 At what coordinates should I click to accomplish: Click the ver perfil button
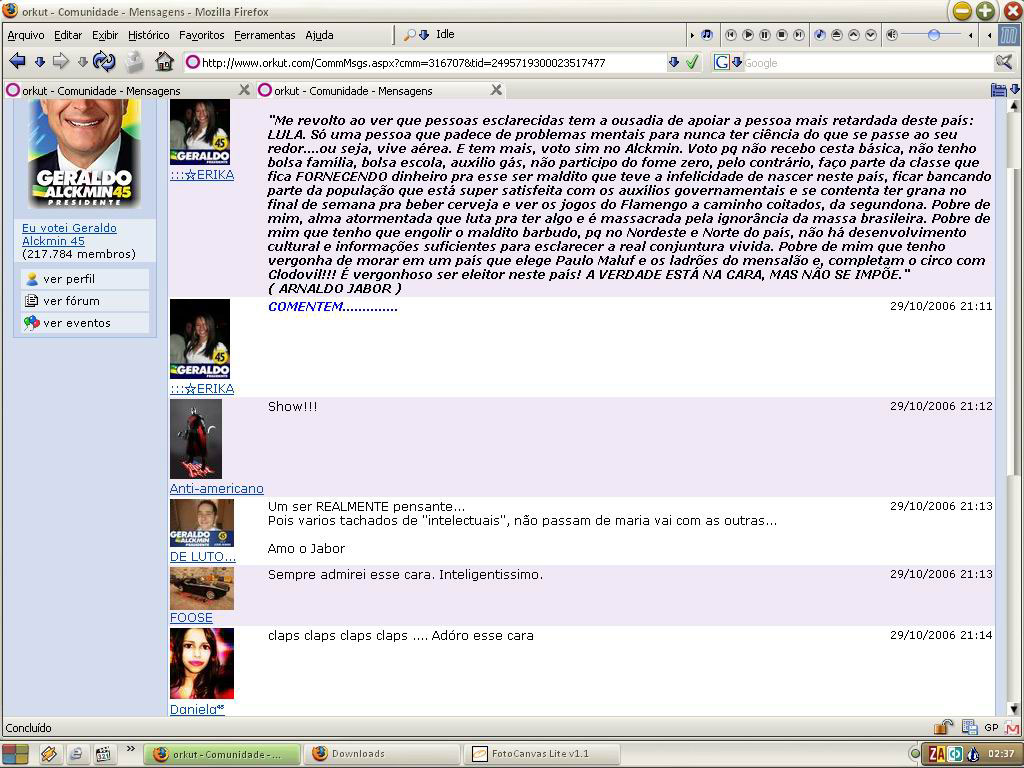point(85,279)
